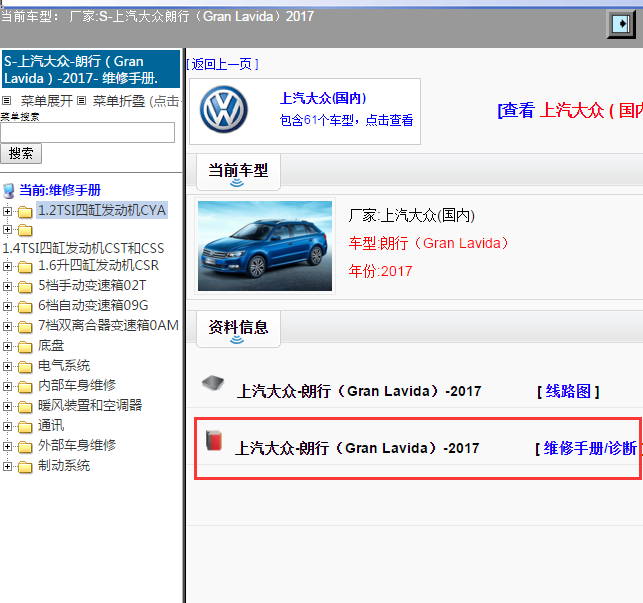
Task: Click the 搜索 search button
Action: pyautogui.click(x=21, y=153)
